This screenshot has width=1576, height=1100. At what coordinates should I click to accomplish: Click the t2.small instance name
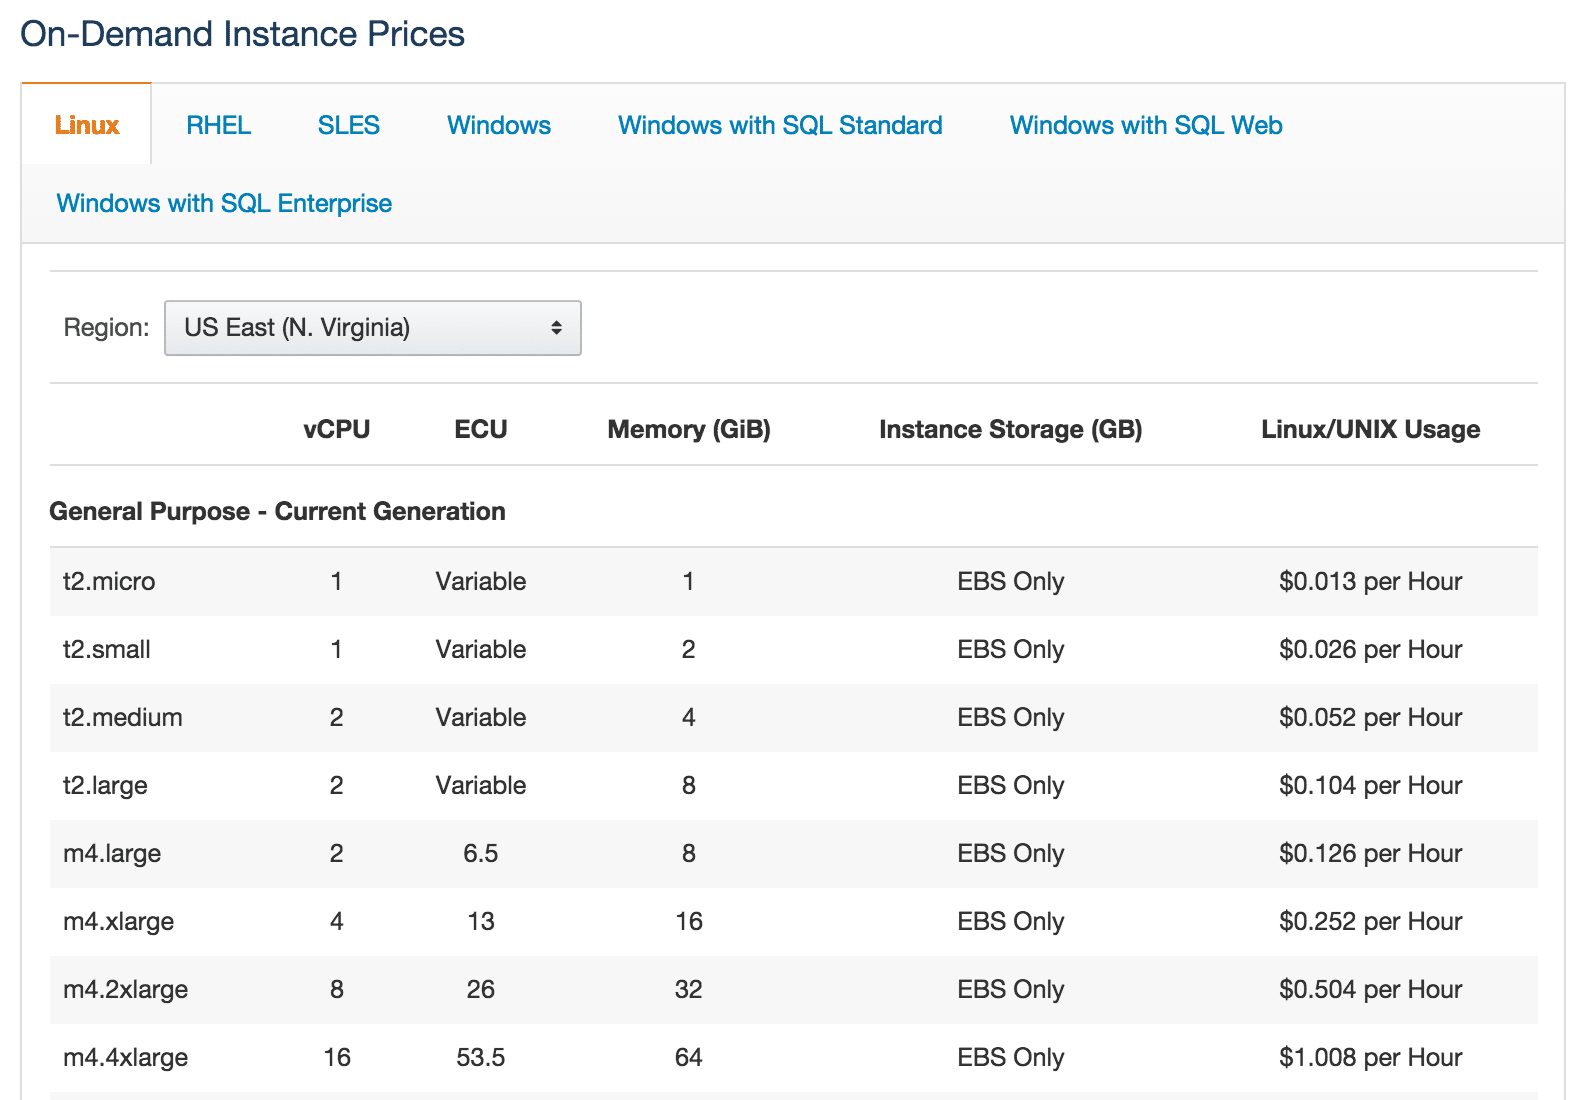(106, 649)
